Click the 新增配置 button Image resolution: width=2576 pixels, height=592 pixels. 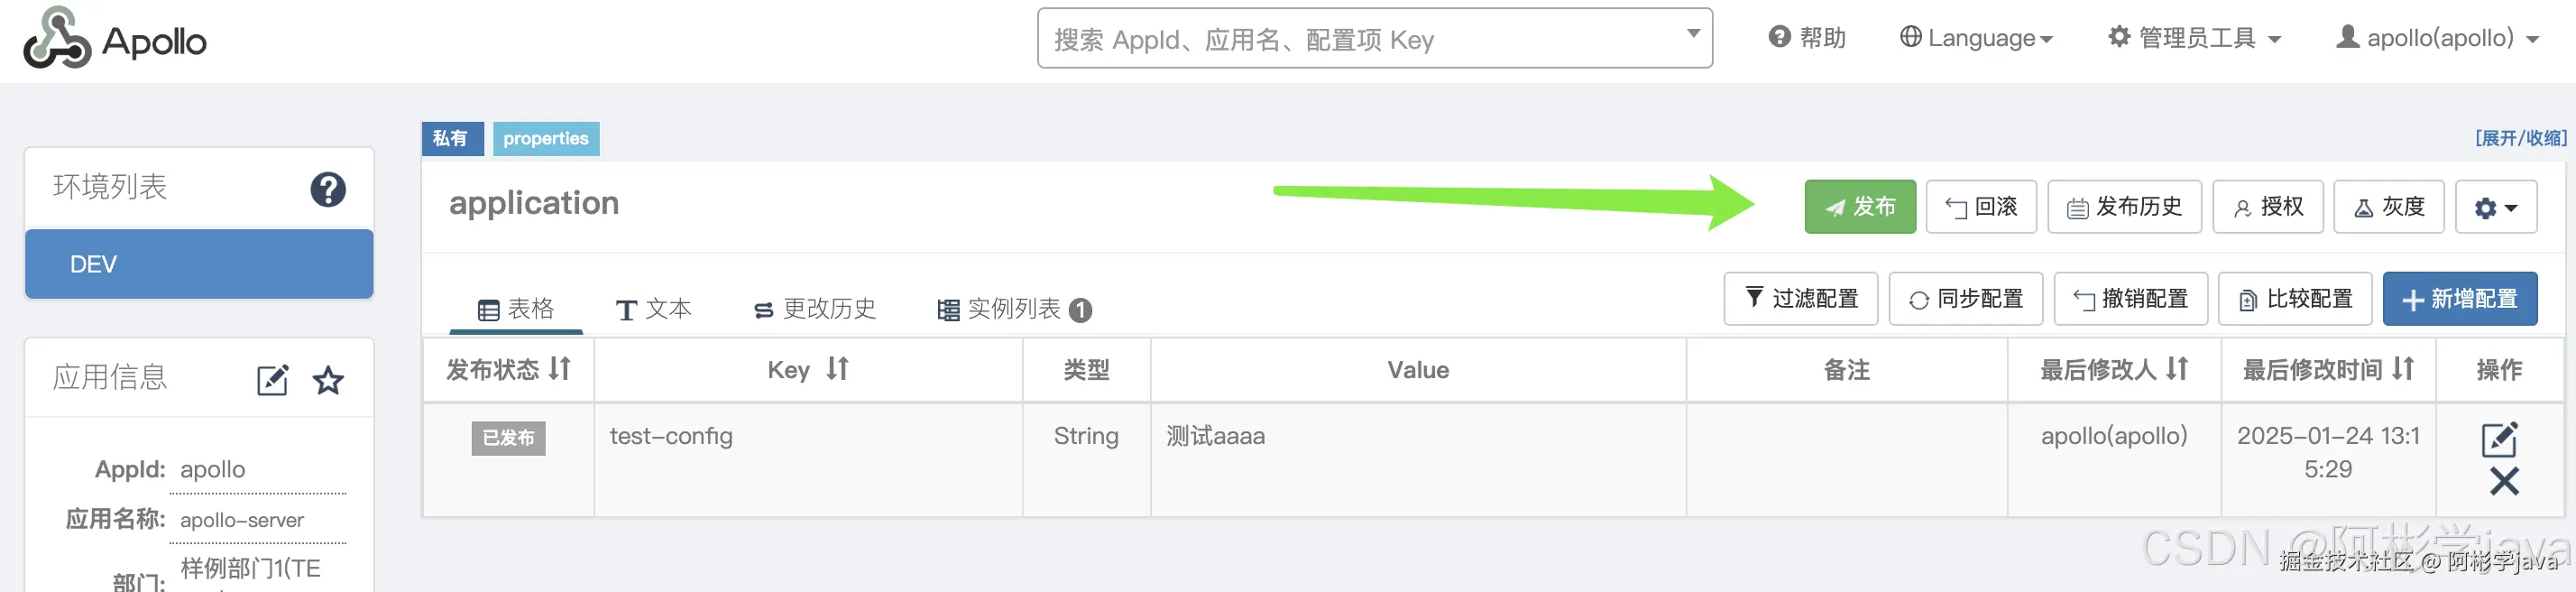pyautogui.click(x=2459, y=299)
